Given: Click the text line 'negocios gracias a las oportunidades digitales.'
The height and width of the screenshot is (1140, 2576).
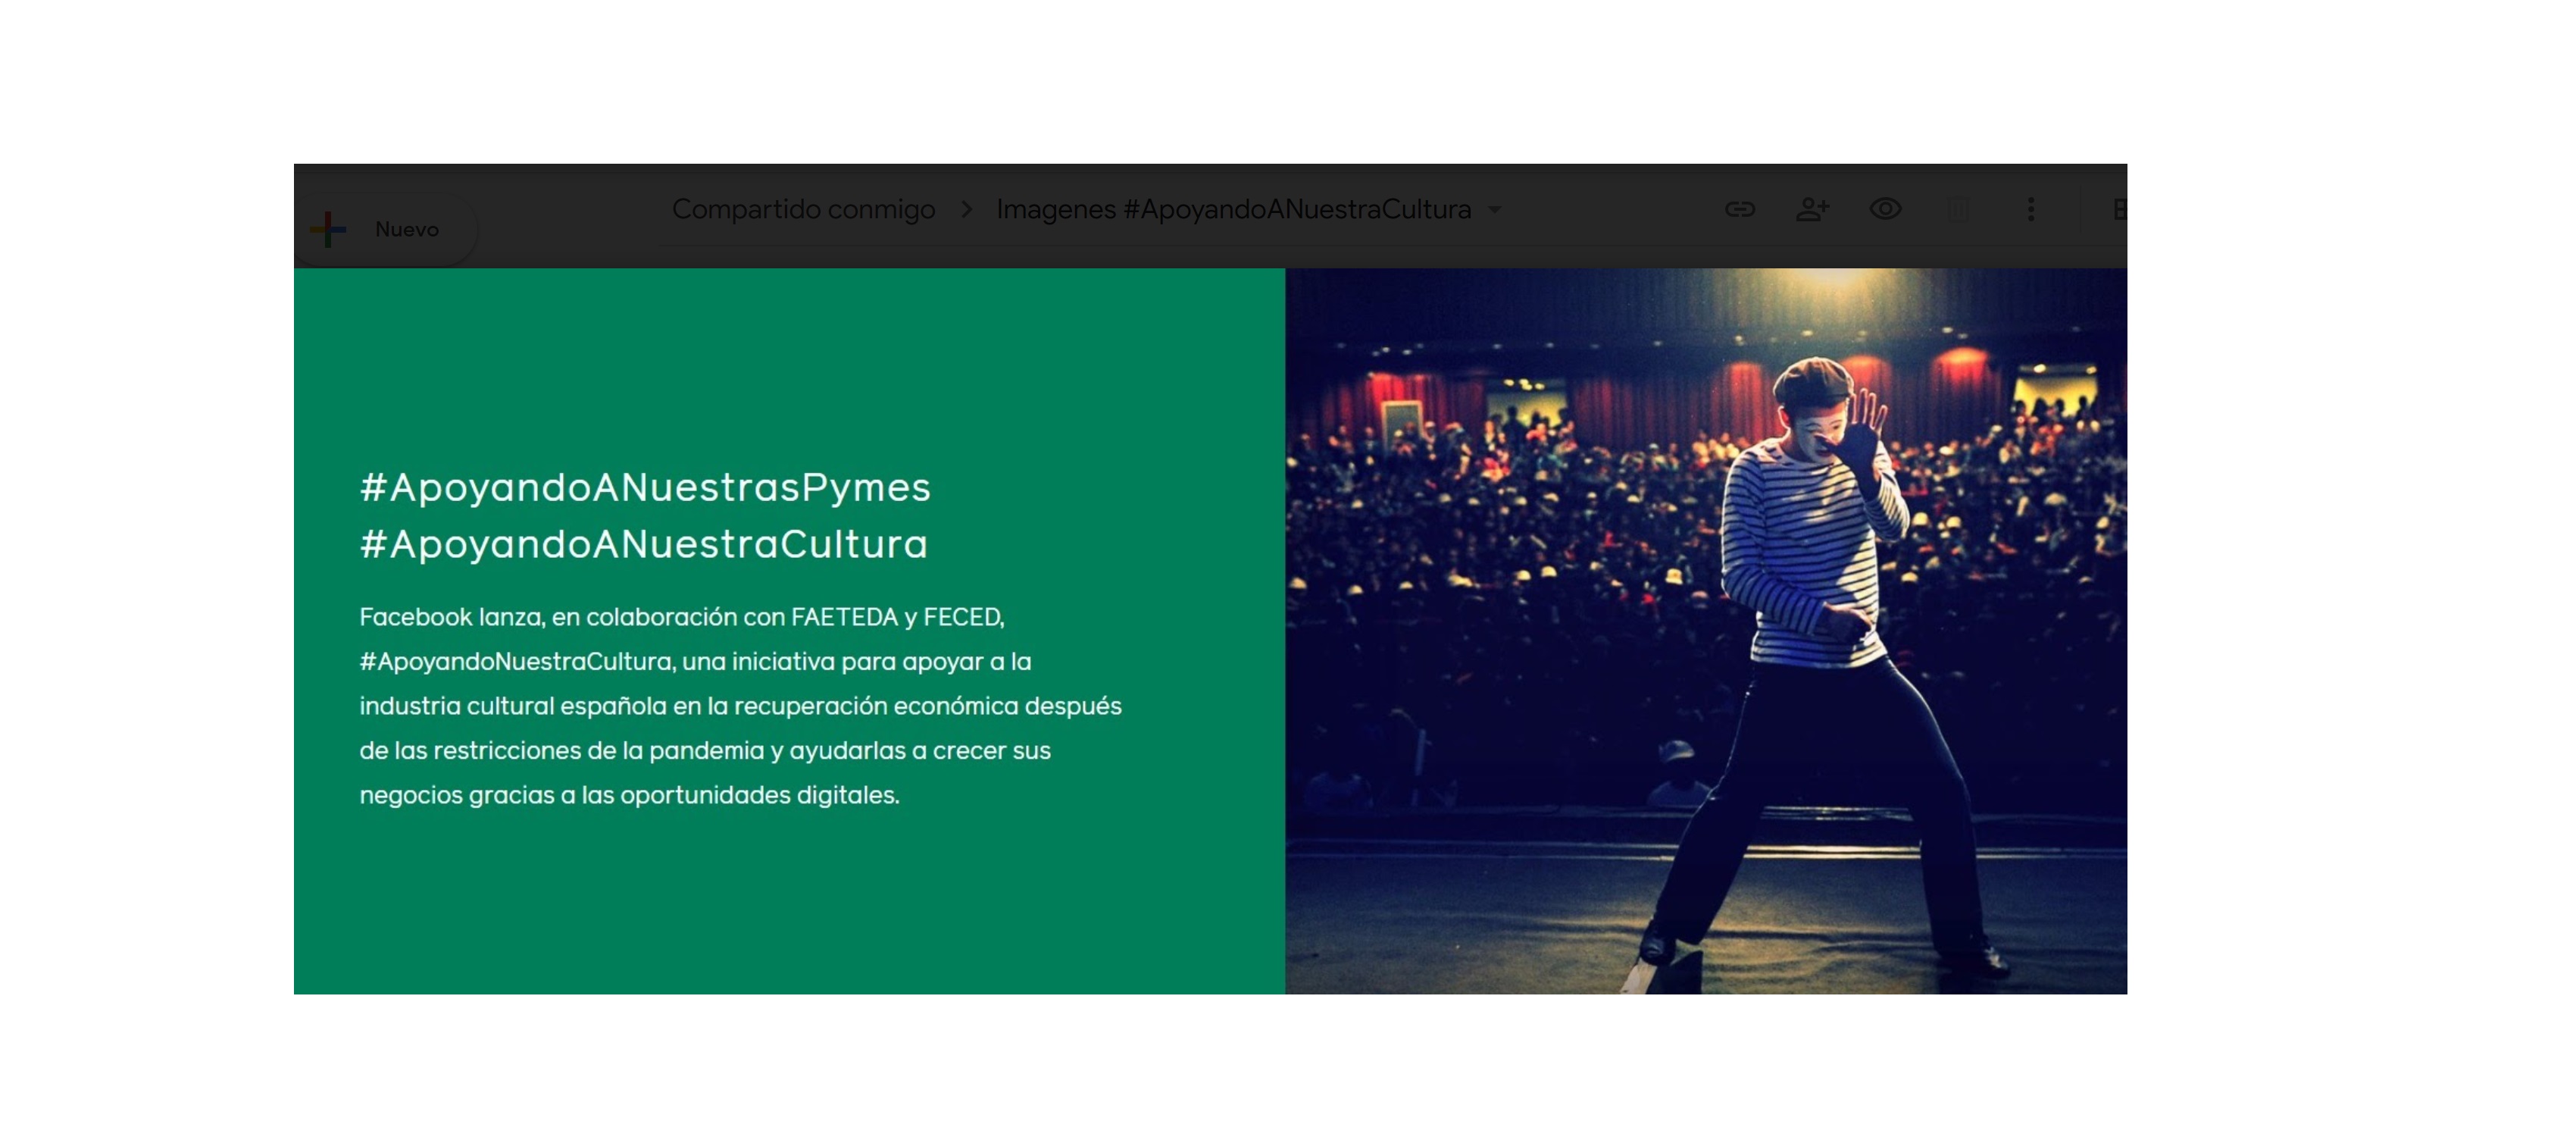Looking at the screenshot, I should click(630, 795).
